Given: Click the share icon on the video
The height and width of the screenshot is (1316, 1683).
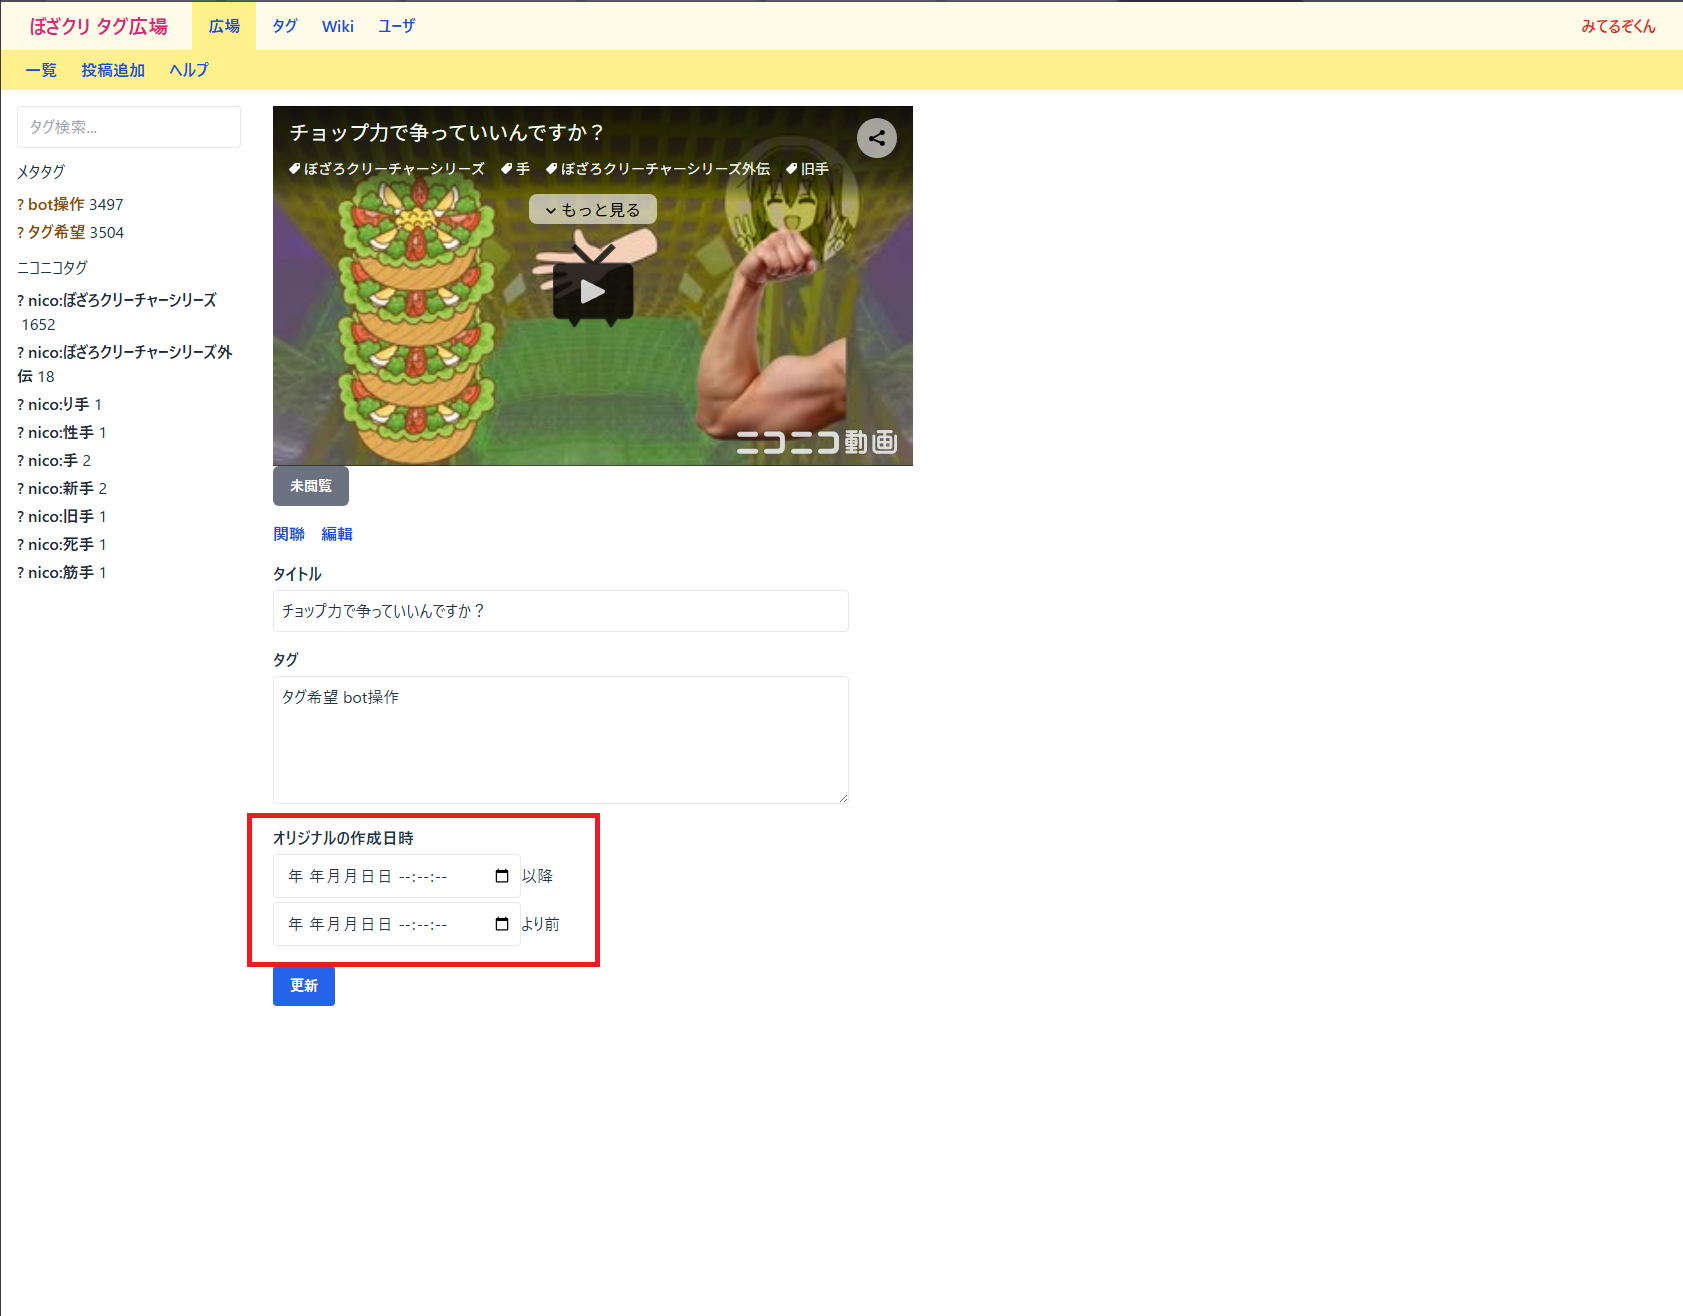Looking at the screenshot, I should click(x=876, y=138).
